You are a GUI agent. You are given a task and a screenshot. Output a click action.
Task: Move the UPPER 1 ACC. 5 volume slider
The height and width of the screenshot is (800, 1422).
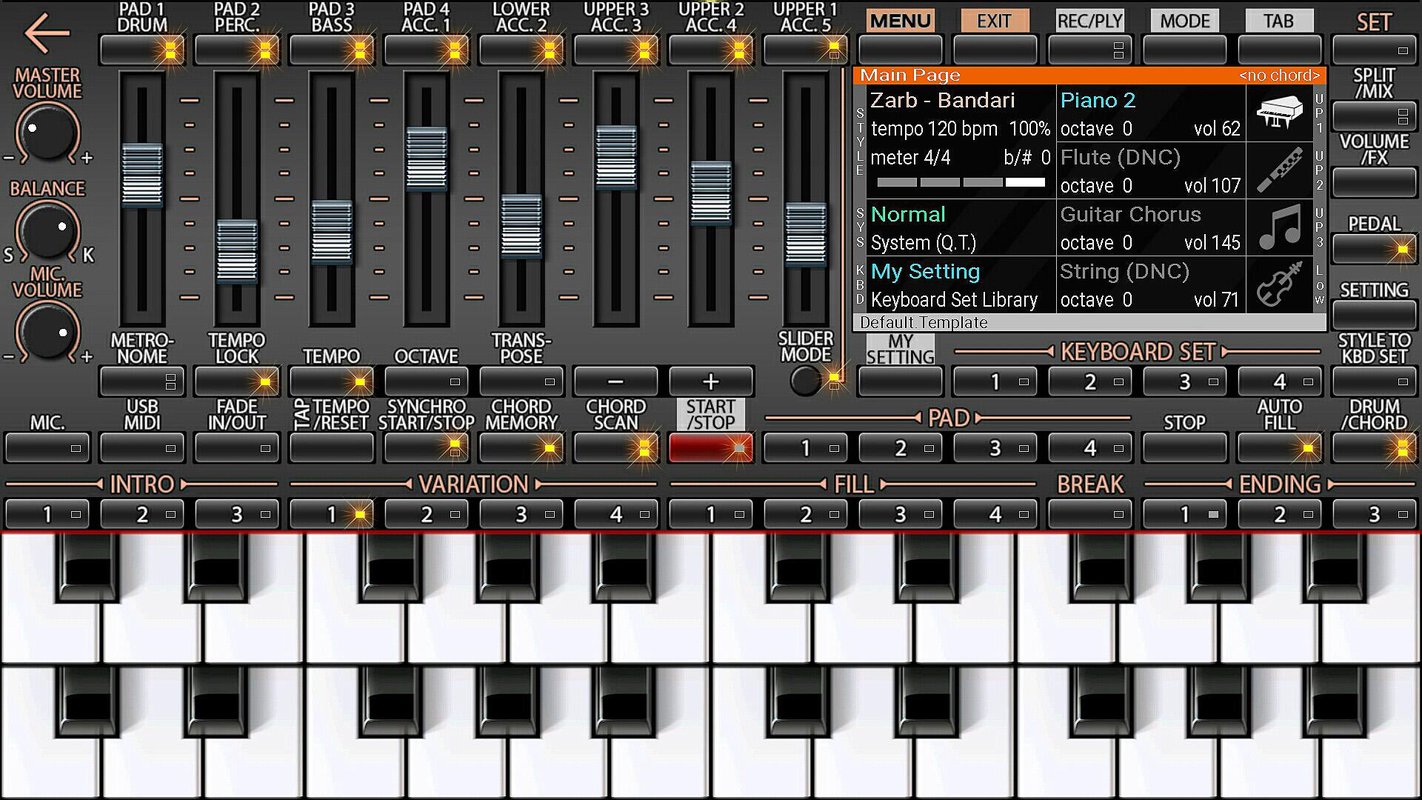click(806, 235)
